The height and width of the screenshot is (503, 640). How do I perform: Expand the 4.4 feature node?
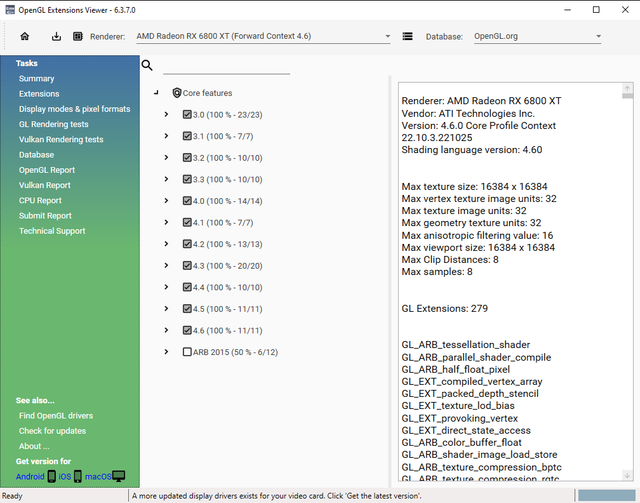pos(166,287)
